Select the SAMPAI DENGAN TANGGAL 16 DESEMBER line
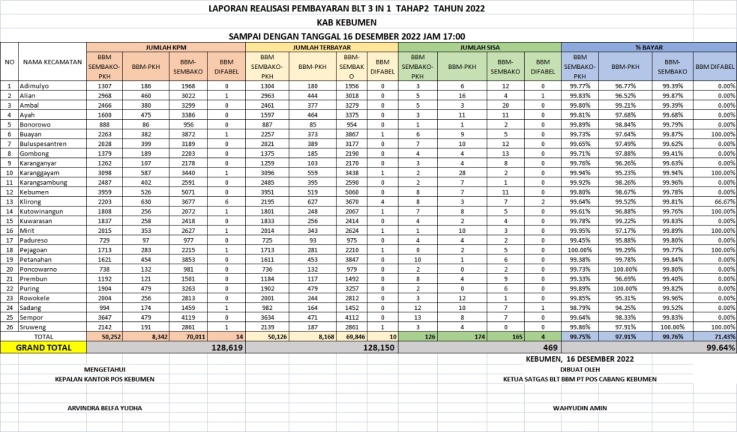The width and height of the screenshot is (737, 432). click(347, 36)
